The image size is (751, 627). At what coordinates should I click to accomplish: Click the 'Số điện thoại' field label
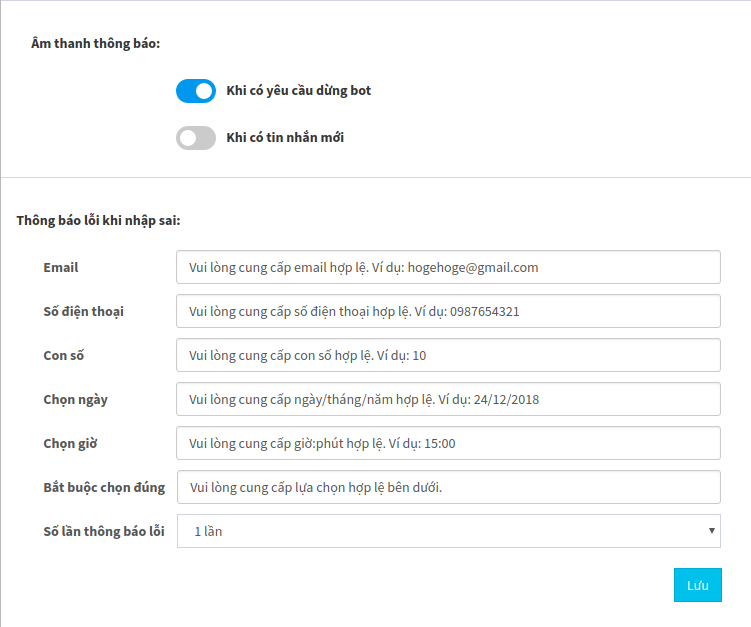[x=83, y=311]
